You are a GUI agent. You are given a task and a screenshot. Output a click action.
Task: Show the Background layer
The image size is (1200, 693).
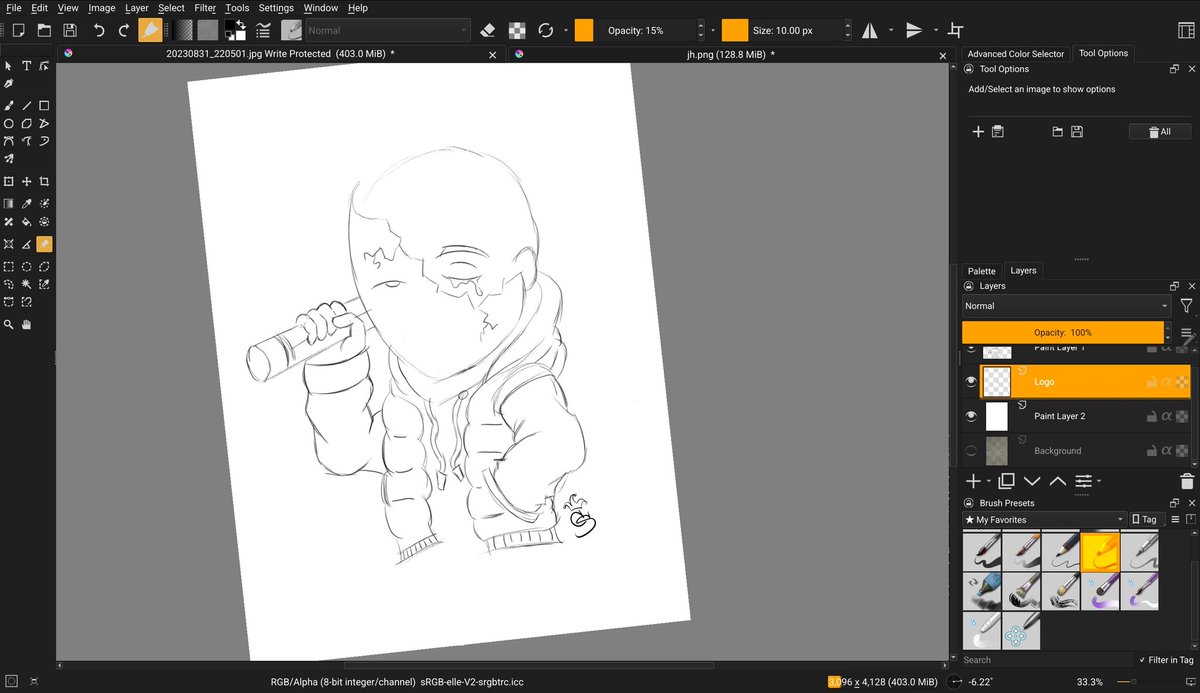971,451
